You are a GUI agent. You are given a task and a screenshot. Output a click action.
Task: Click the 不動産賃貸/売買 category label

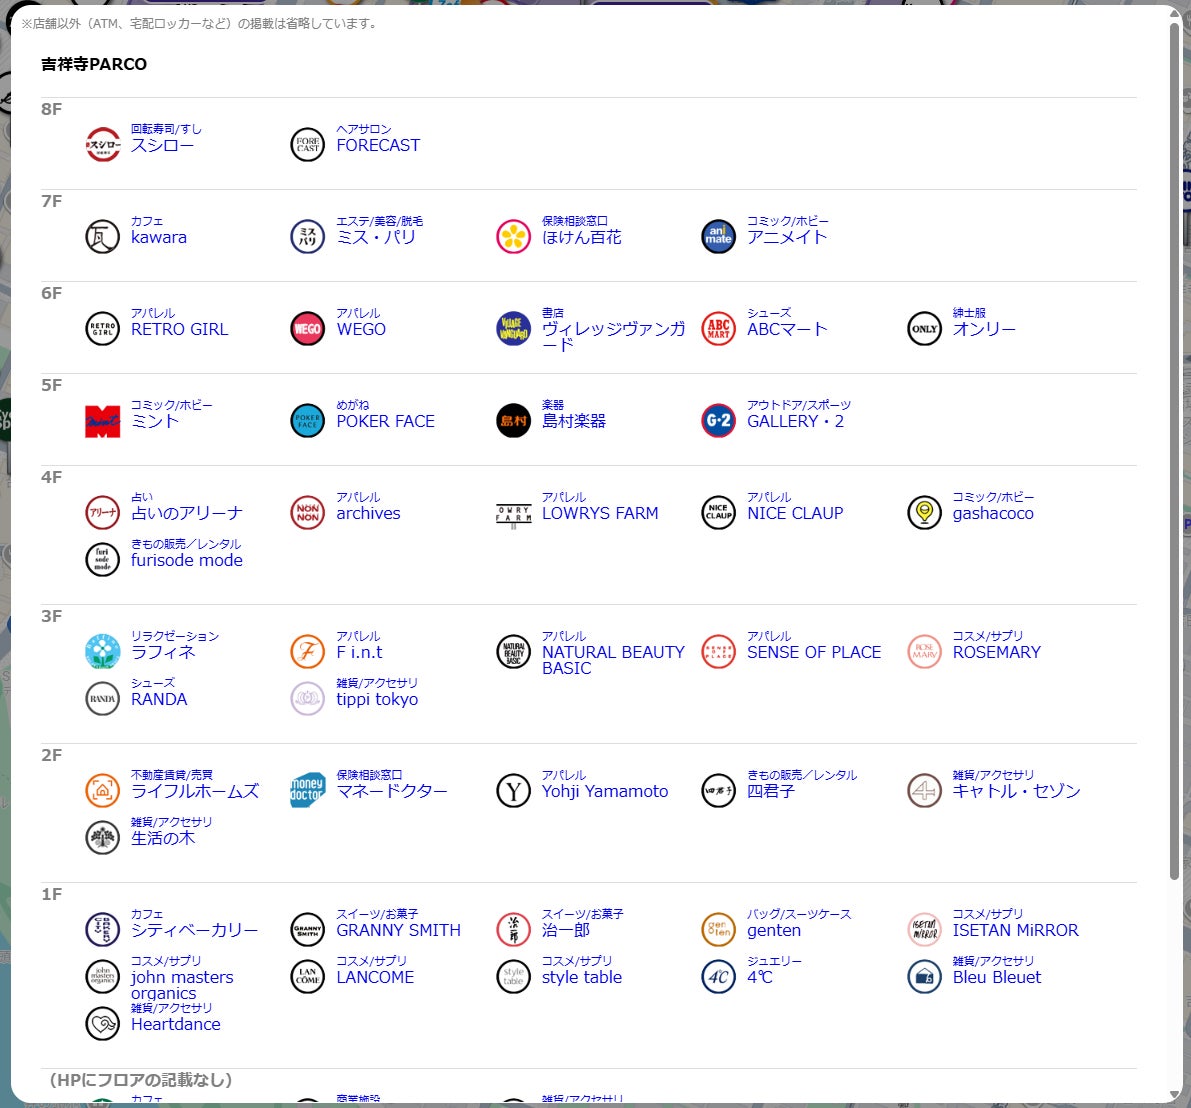click(171, 775)
